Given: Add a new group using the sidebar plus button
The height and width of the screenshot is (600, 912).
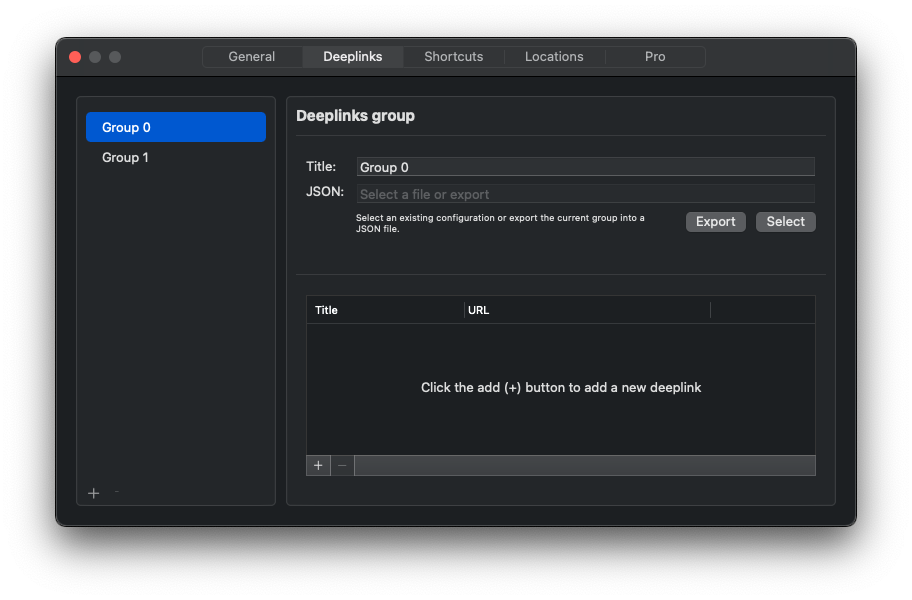Looking at the screenshot, I should 94,492.
